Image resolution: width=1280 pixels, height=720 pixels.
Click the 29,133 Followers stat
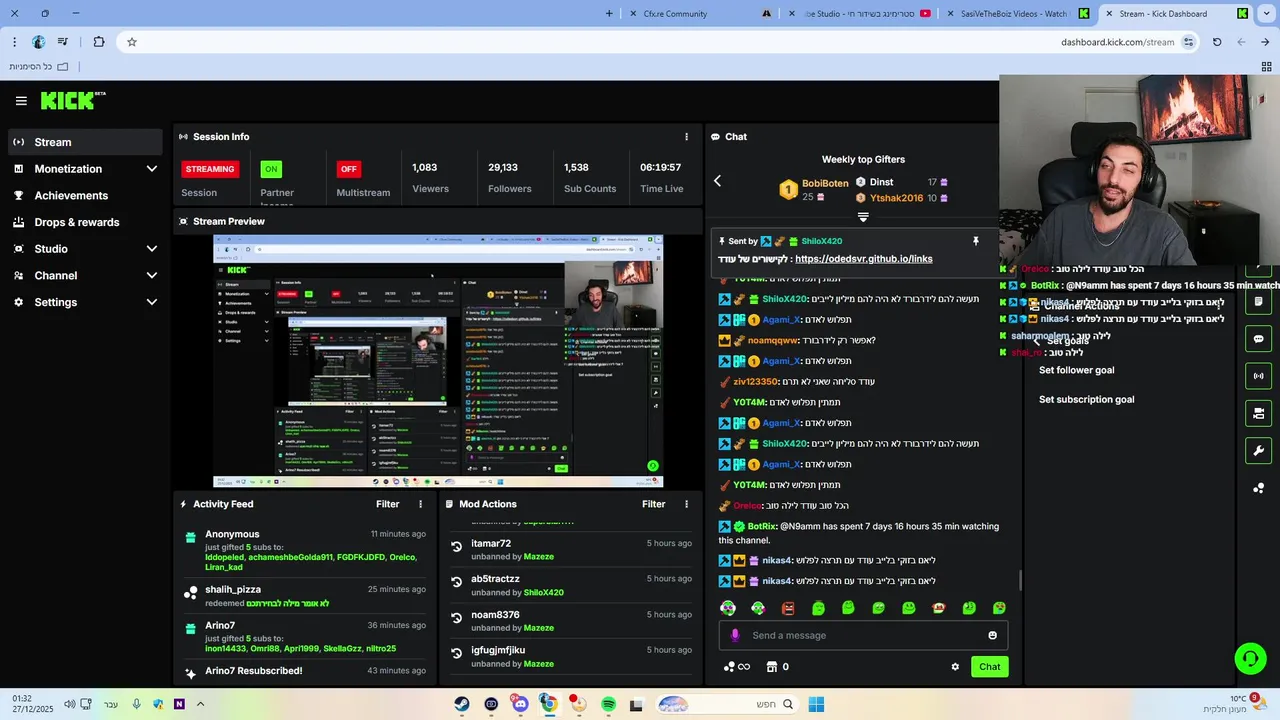tap(509, 177)
